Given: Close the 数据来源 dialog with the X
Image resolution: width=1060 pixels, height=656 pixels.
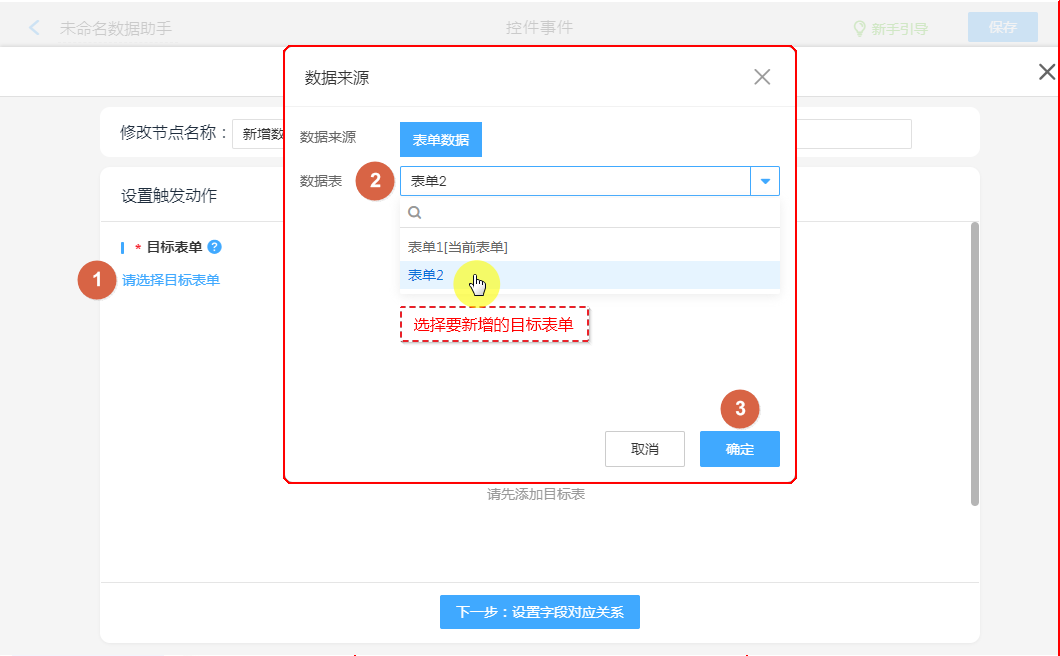Looking at the screenshot, I should pyautogui.click(x=762, y=77).
